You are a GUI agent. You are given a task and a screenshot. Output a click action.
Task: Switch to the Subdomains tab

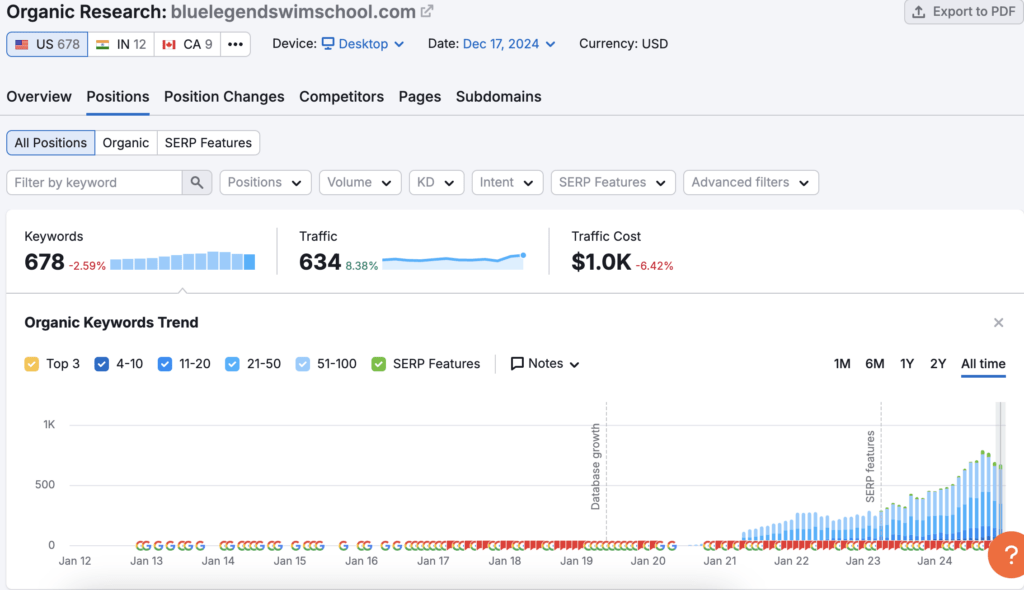(x=498, y=97)
